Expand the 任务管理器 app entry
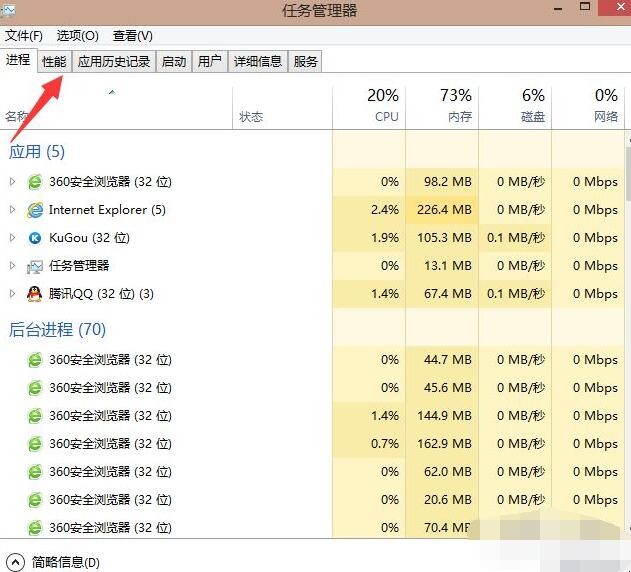631x572 pixels. click(12, 266)
